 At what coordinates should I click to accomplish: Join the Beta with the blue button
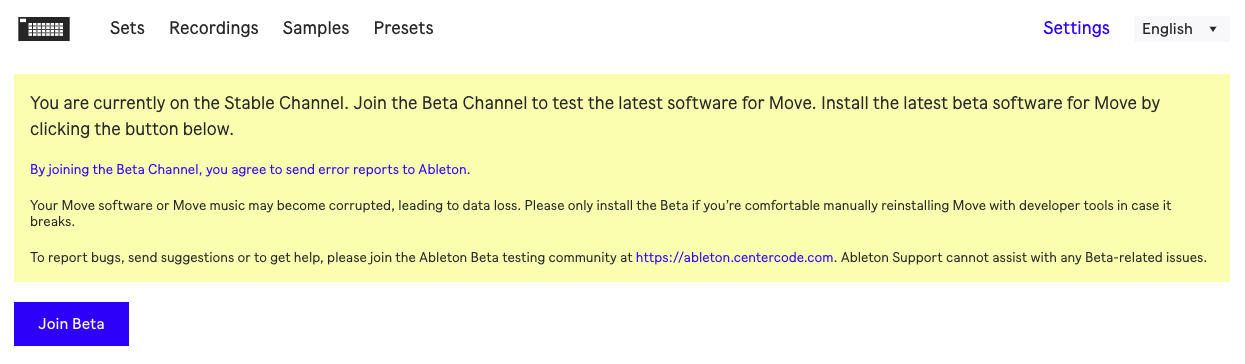coord(71,324)
